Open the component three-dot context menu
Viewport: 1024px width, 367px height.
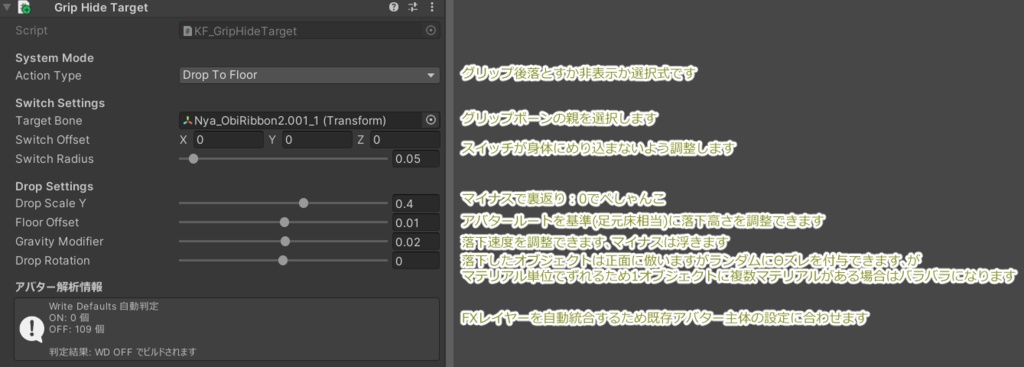pos(432,7)
